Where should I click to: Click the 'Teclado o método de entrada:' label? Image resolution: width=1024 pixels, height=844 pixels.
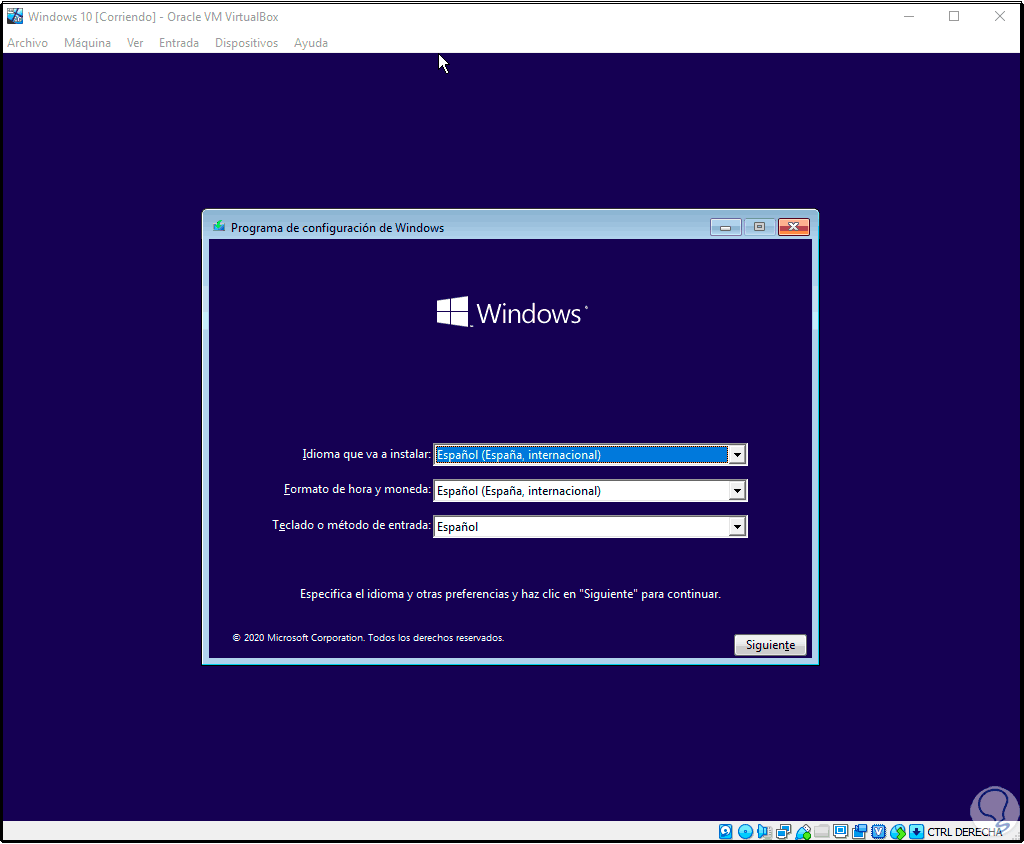pos(351,525)
